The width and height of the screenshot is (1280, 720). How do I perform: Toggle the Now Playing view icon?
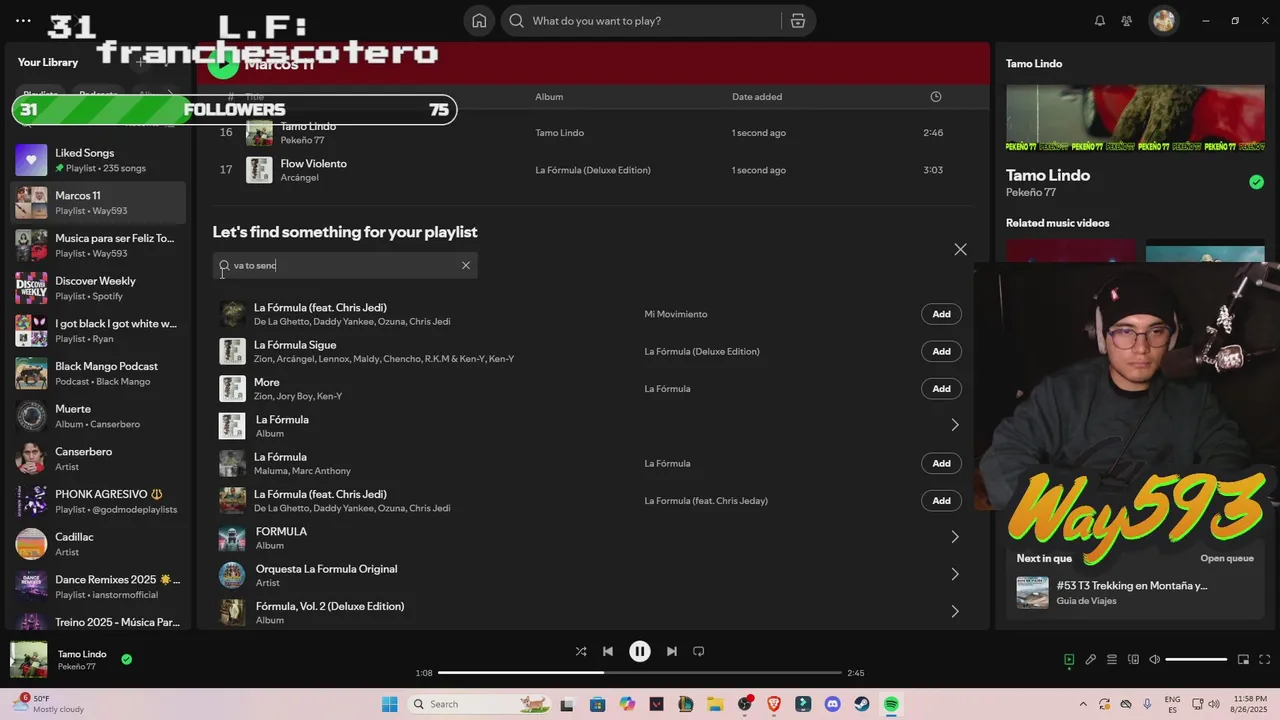coord(1069,660)
